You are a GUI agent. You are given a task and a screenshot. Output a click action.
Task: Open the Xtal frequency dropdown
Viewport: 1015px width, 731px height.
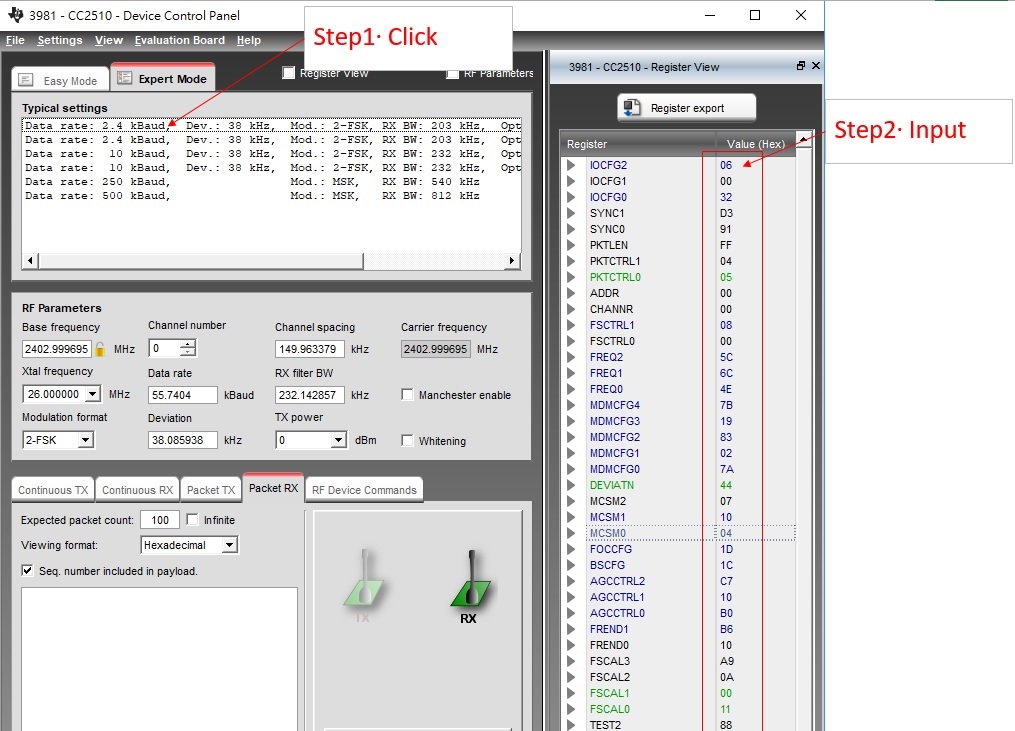[x=93, y=394]
